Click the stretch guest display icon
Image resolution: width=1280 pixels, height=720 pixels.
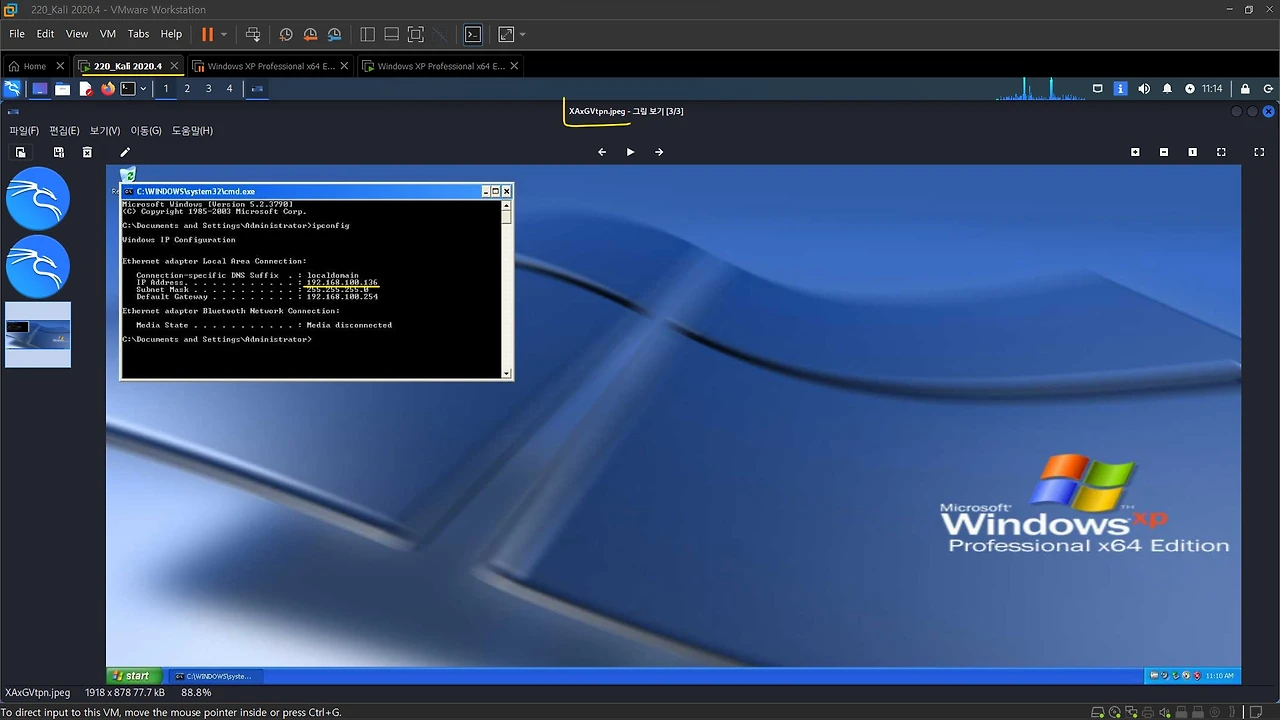coord(506,34)
